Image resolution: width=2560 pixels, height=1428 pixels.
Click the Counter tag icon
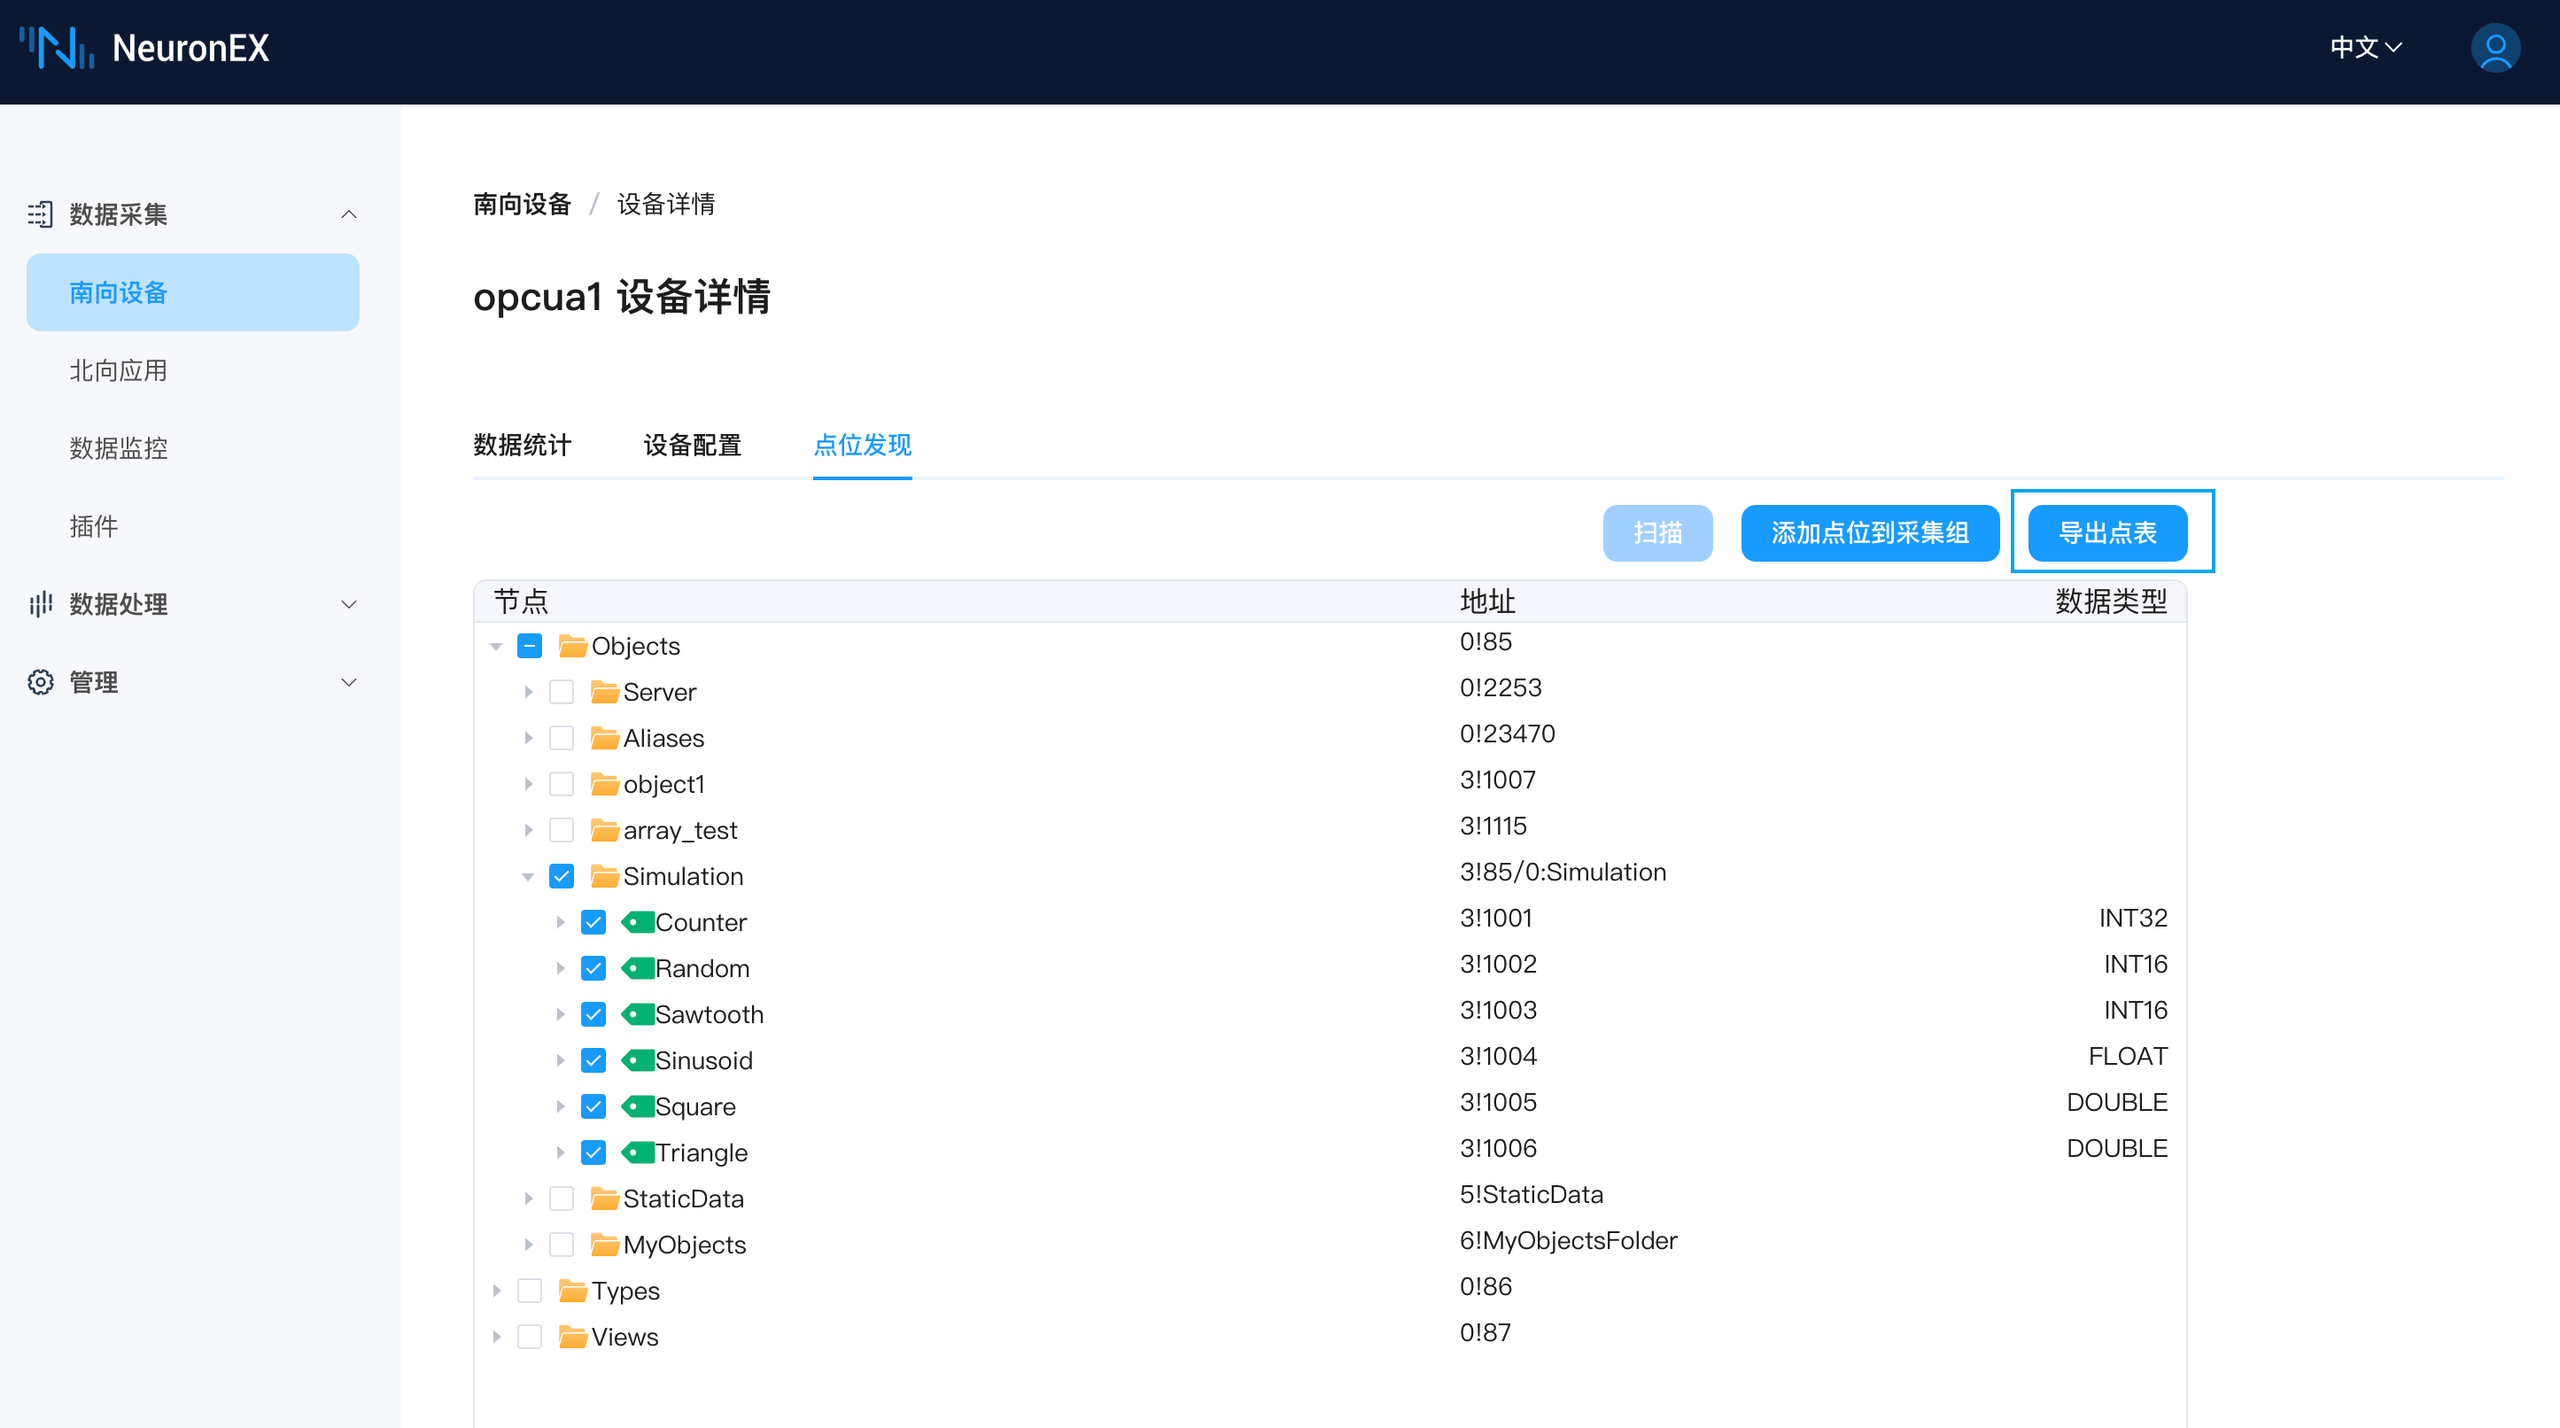(640, 921)
